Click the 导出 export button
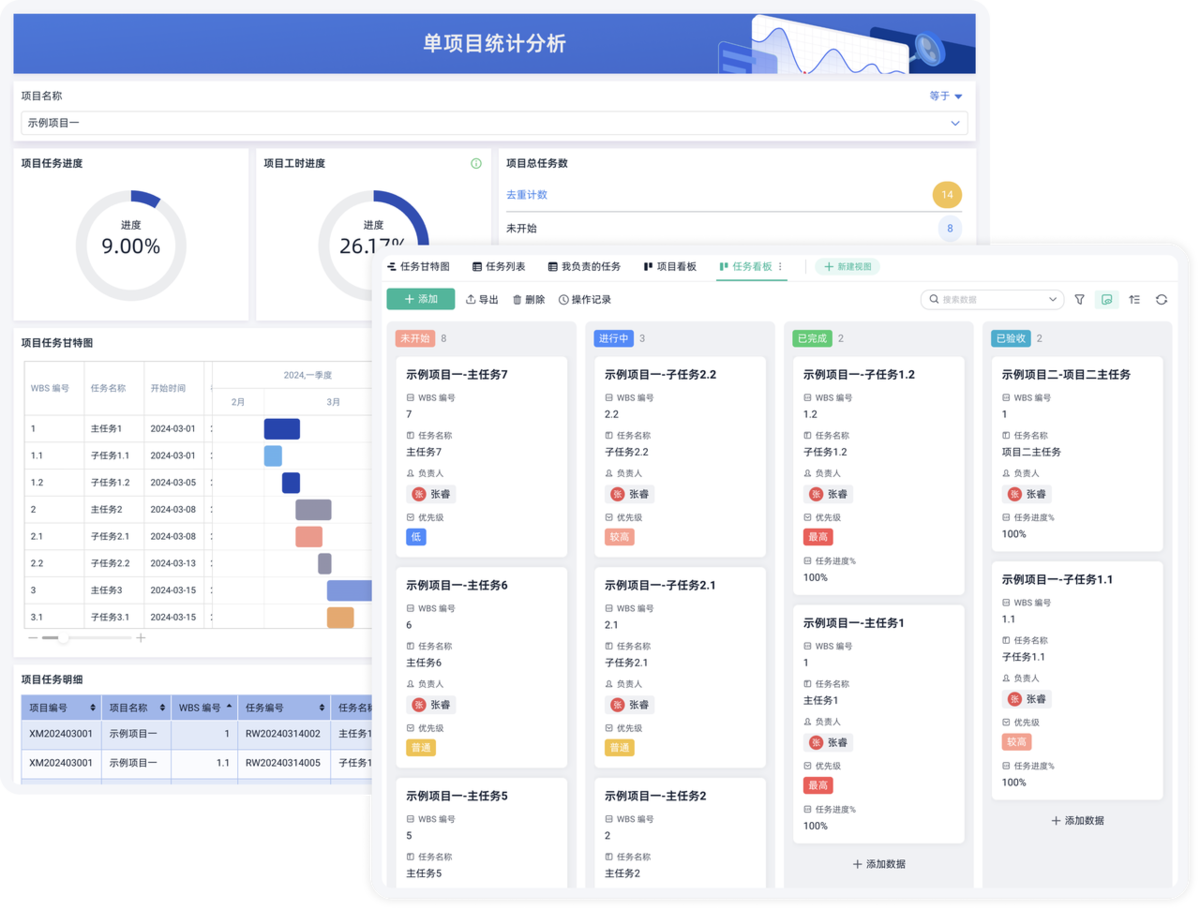This screenshot has width=1200, height=910. coord(482,299)
